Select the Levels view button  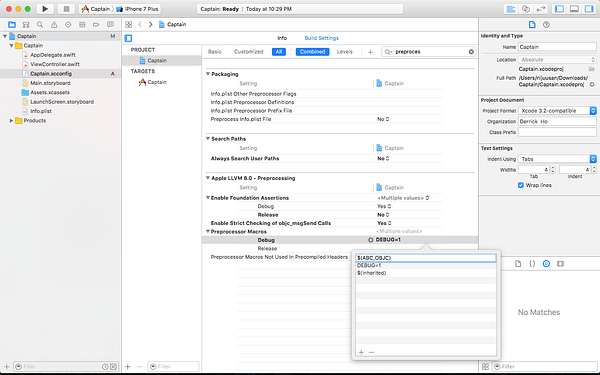(x=344, y=52)
